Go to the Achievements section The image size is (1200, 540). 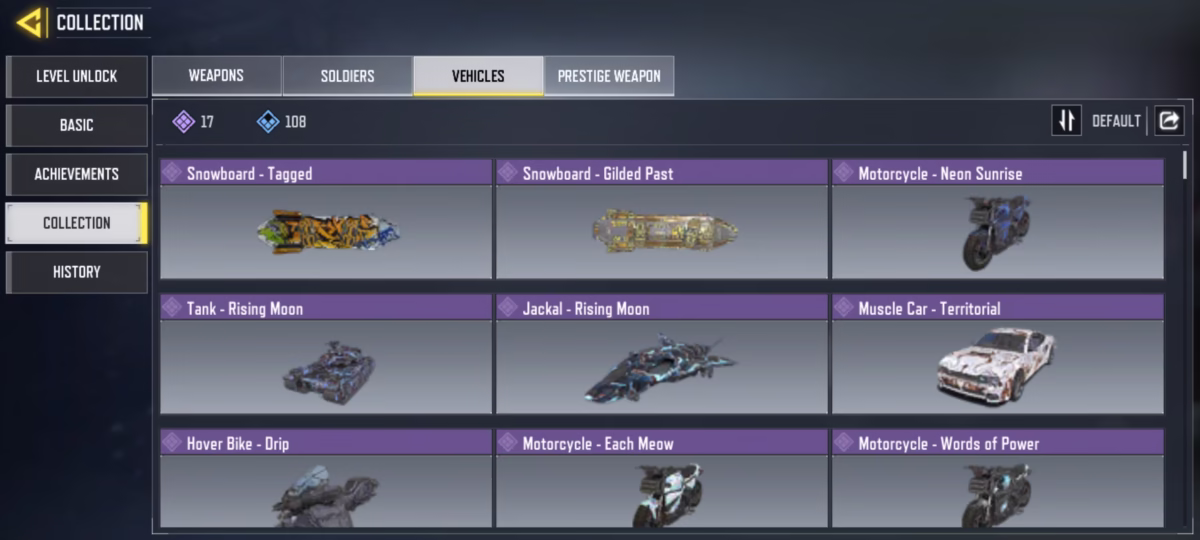77,174
